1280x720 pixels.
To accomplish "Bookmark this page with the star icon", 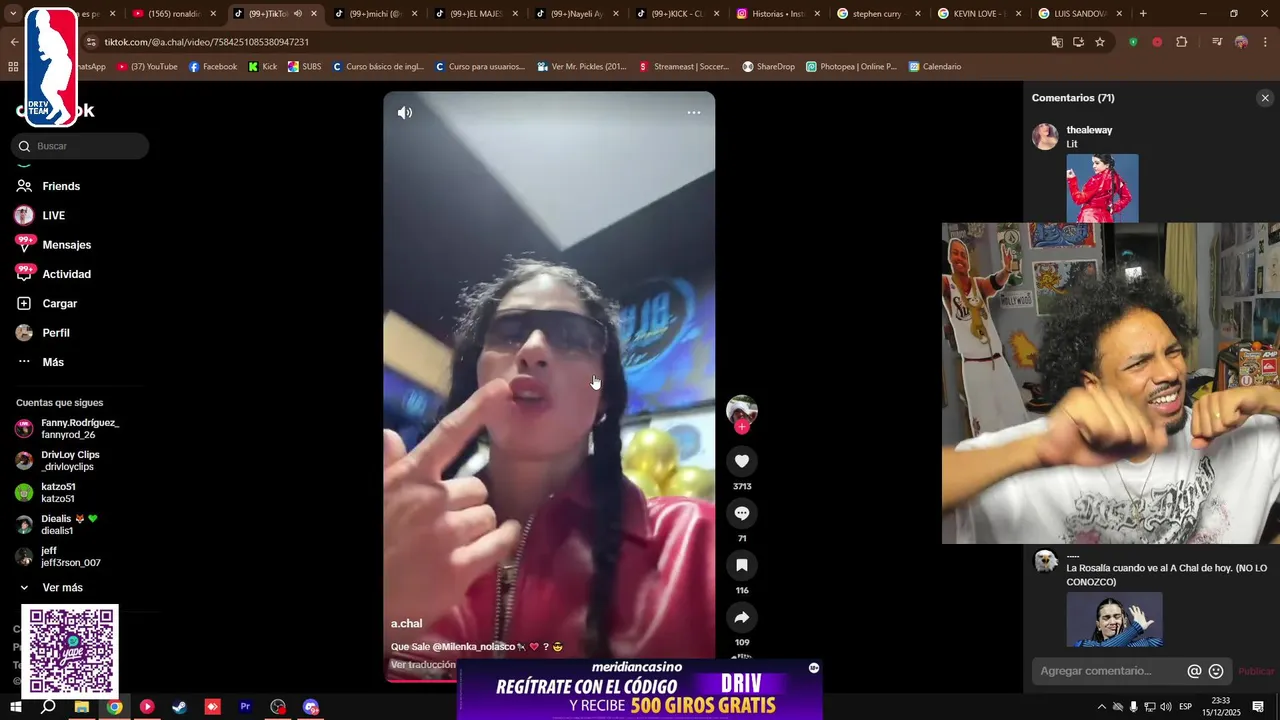I will pos(1100,42).
